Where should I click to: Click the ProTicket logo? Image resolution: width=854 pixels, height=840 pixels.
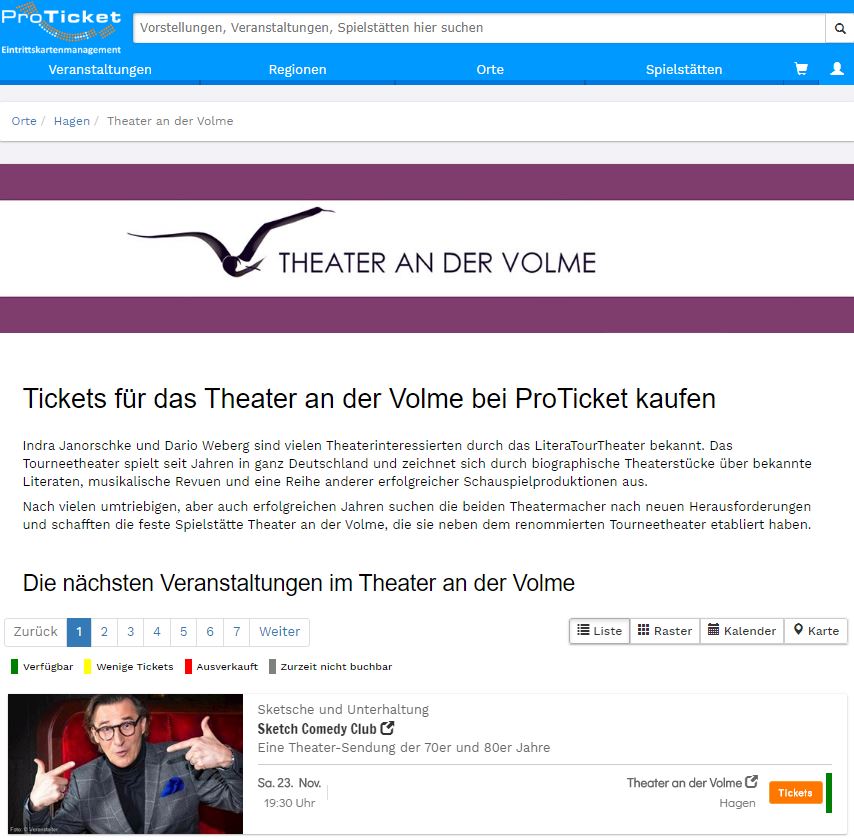(x=61, y=28)
